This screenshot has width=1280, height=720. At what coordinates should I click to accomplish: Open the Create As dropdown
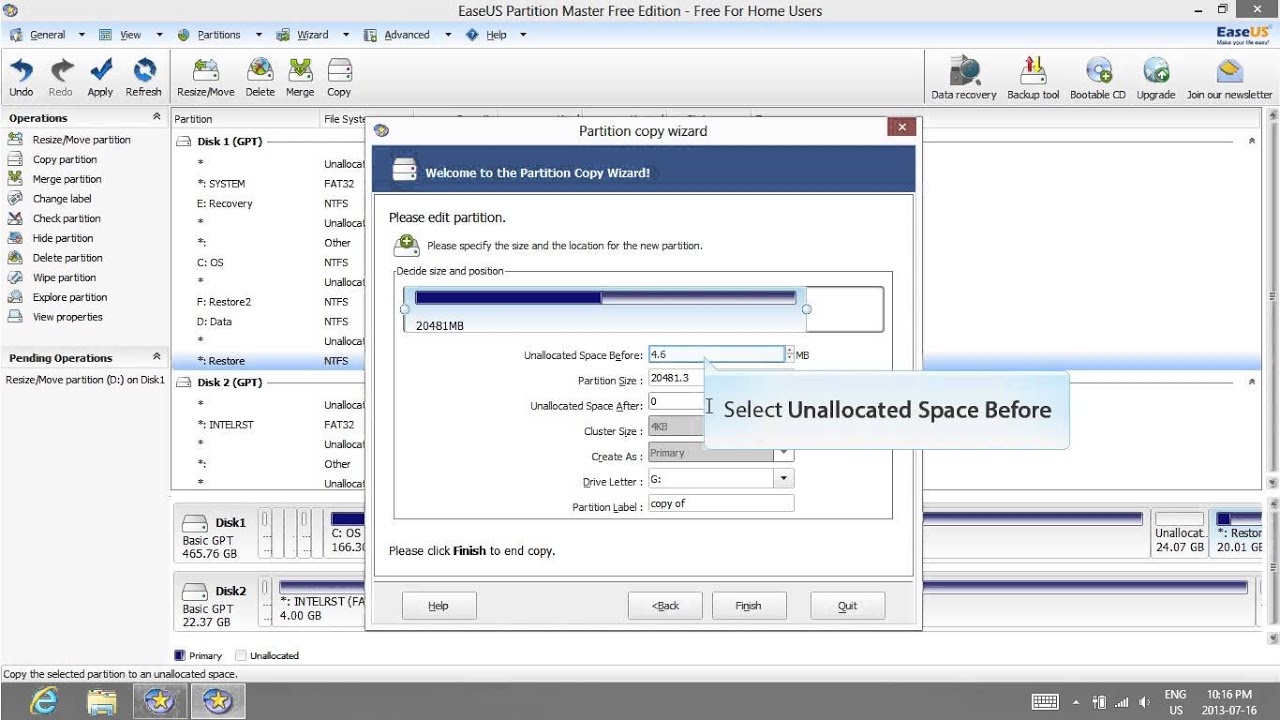coord(784,453)
